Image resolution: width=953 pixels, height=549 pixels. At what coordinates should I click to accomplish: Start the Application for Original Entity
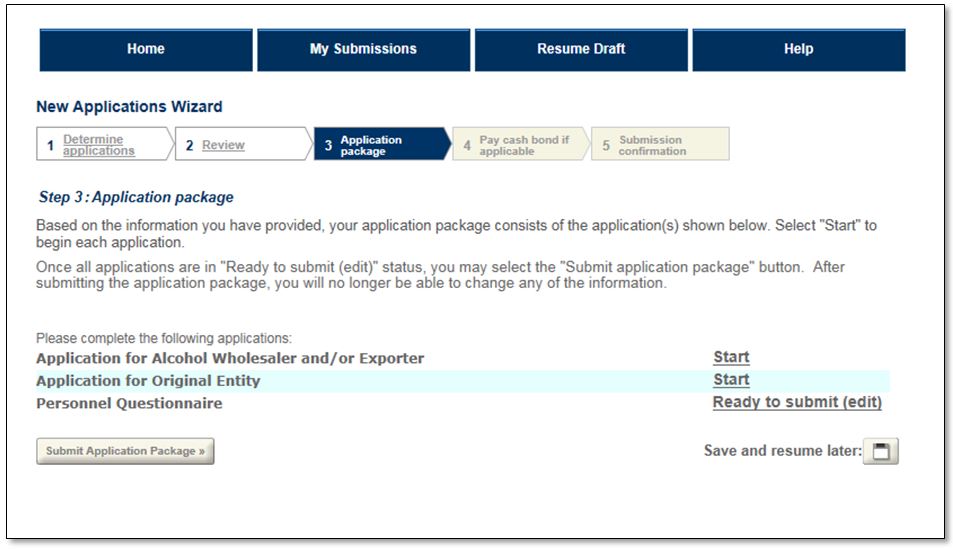click(x=731, y=380)
